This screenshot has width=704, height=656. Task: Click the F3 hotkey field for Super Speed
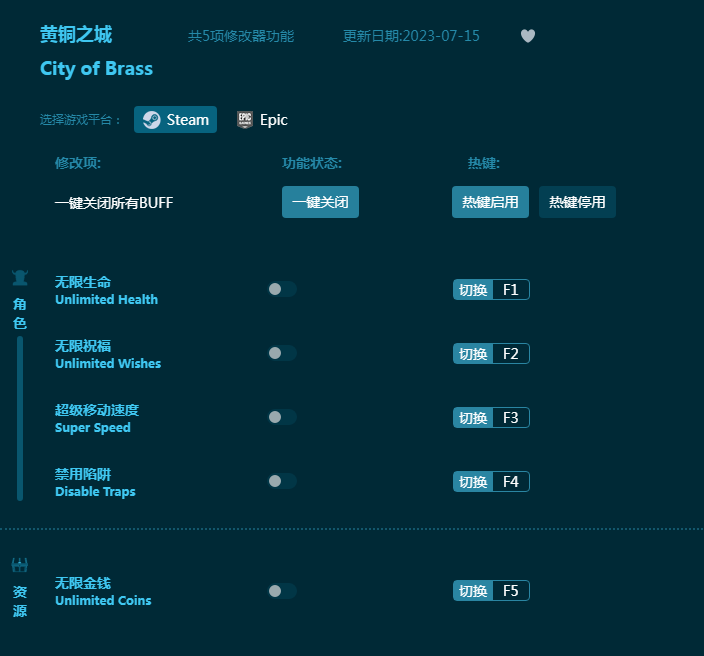pyautogui.click(x=510, y=418)
